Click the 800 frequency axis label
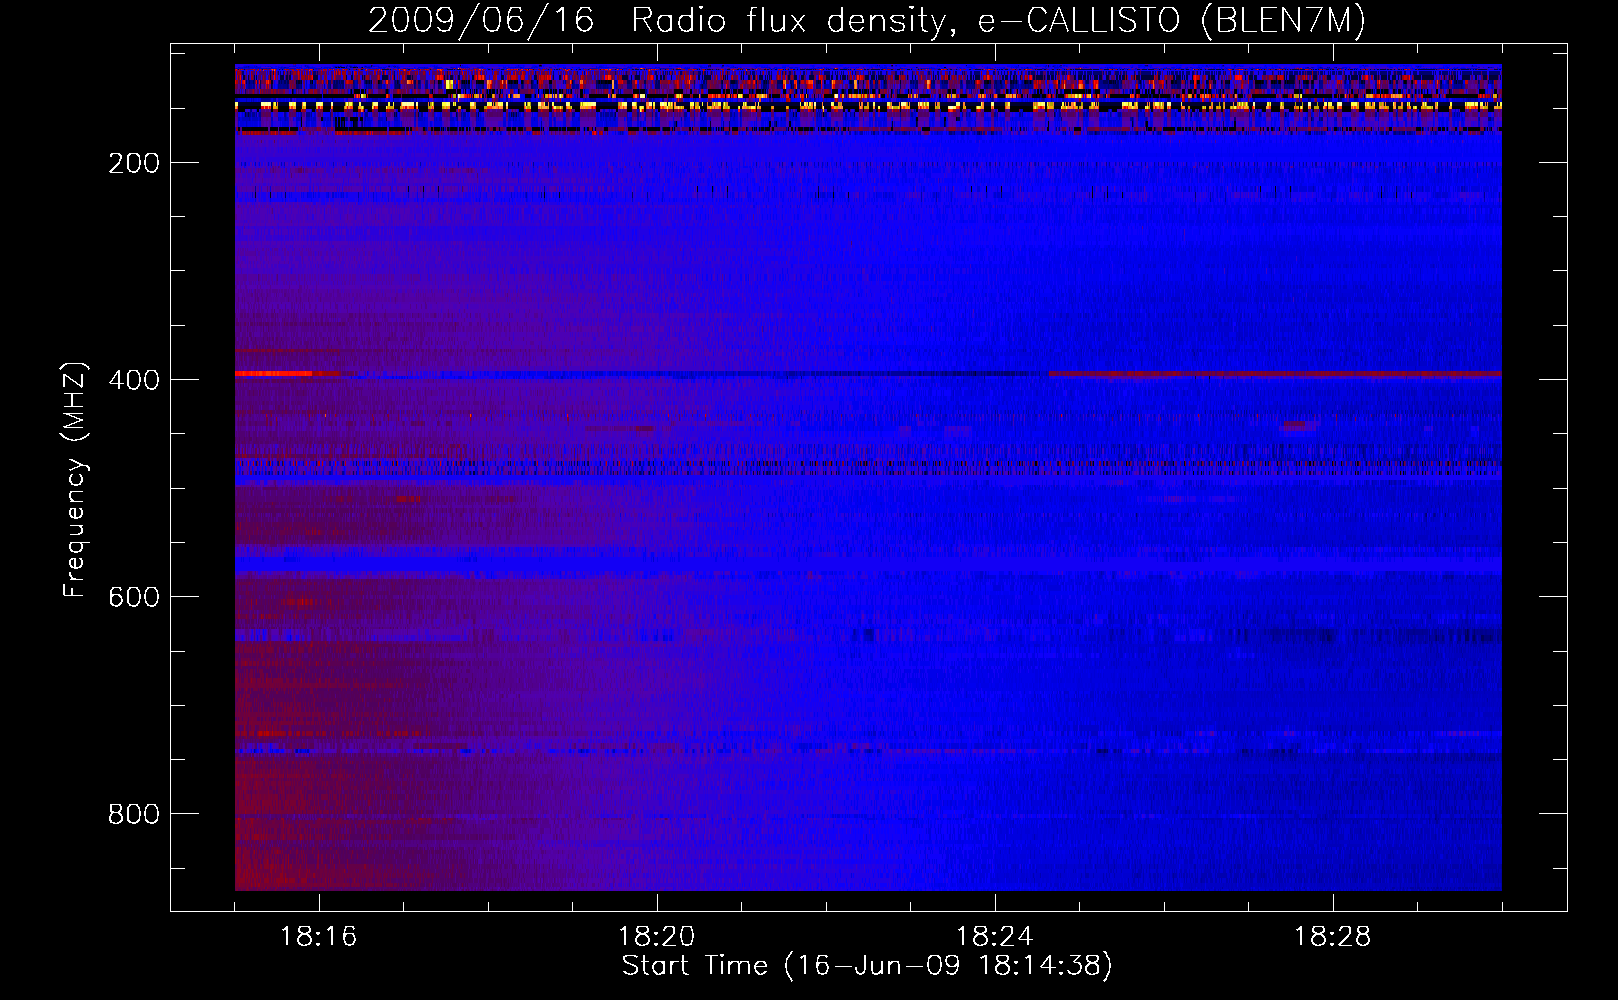 [134, 814]
